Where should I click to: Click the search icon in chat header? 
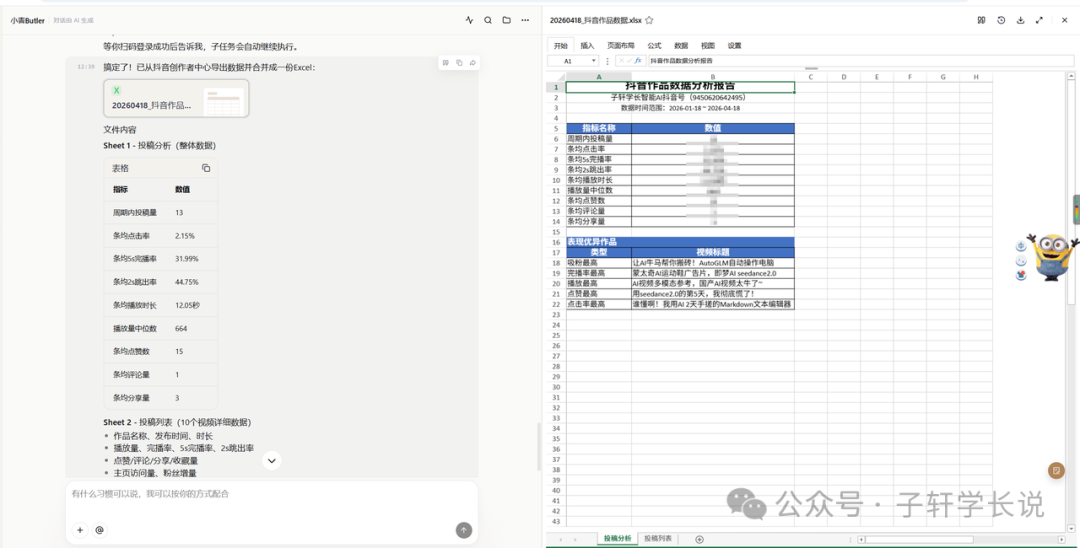[488, 21]
